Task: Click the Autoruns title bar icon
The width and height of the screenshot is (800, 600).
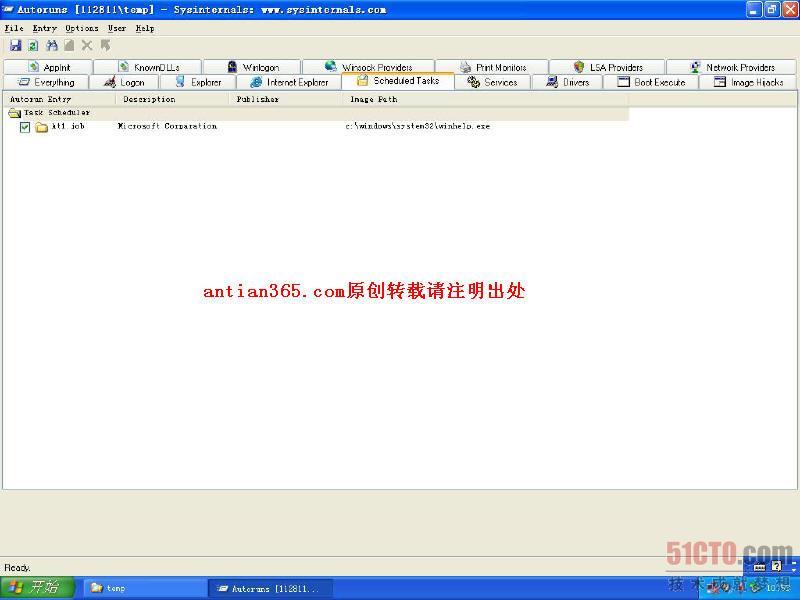Action: point(8,9)
